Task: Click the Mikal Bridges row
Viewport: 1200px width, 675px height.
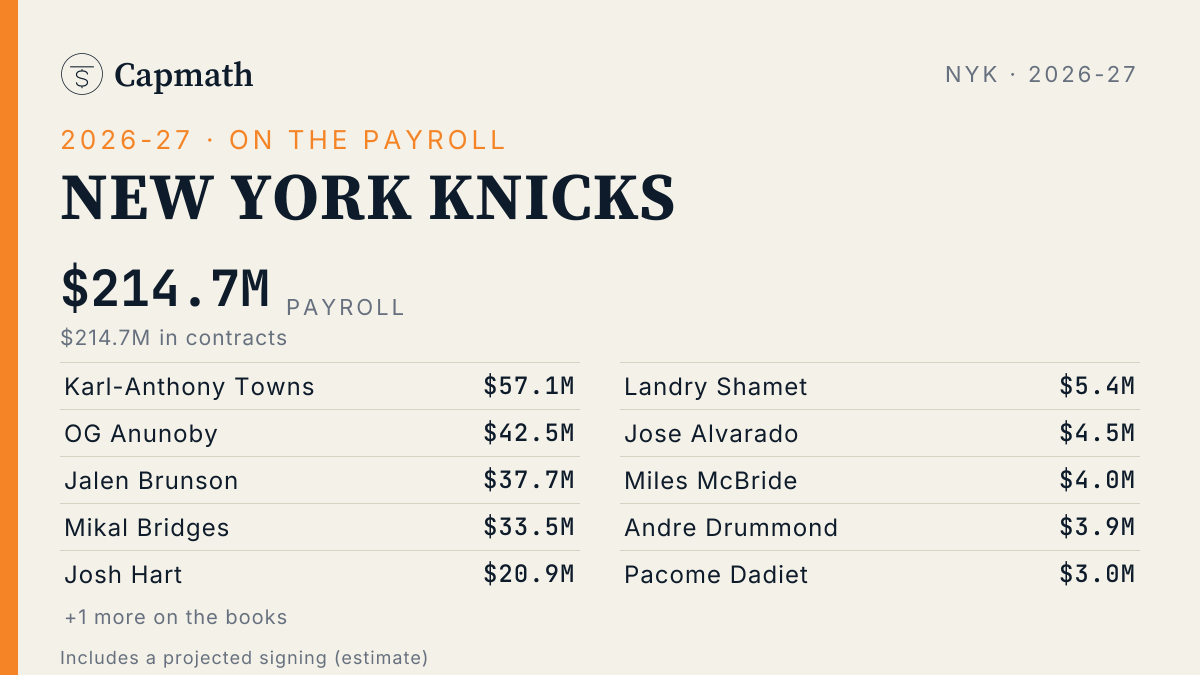Action: pyautogui.click(x=320, y=527)
